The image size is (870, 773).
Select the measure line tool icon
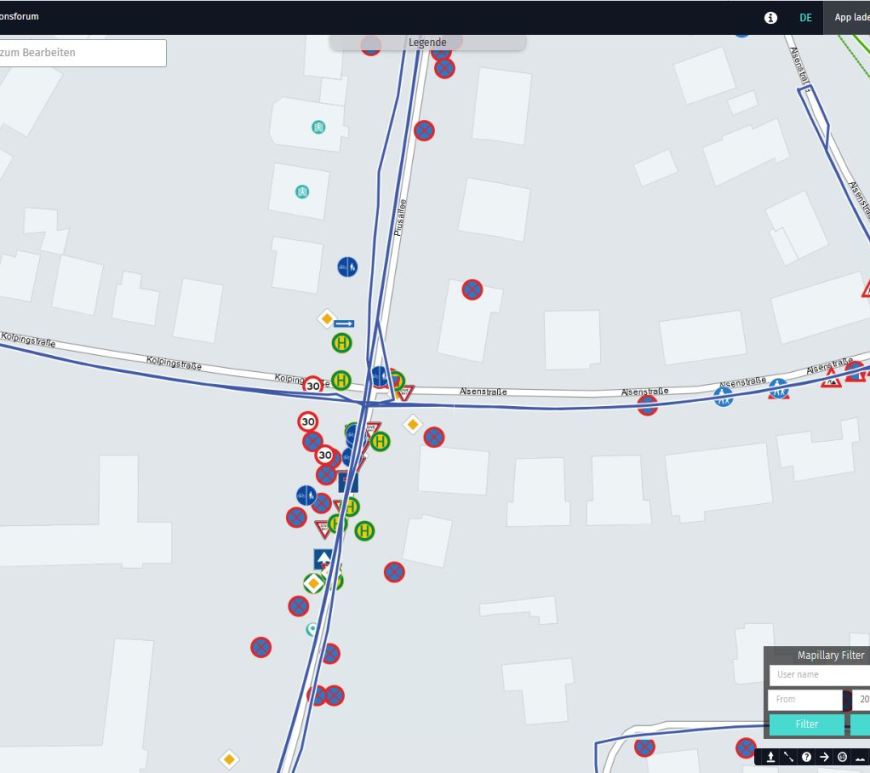tap(789, 757)
